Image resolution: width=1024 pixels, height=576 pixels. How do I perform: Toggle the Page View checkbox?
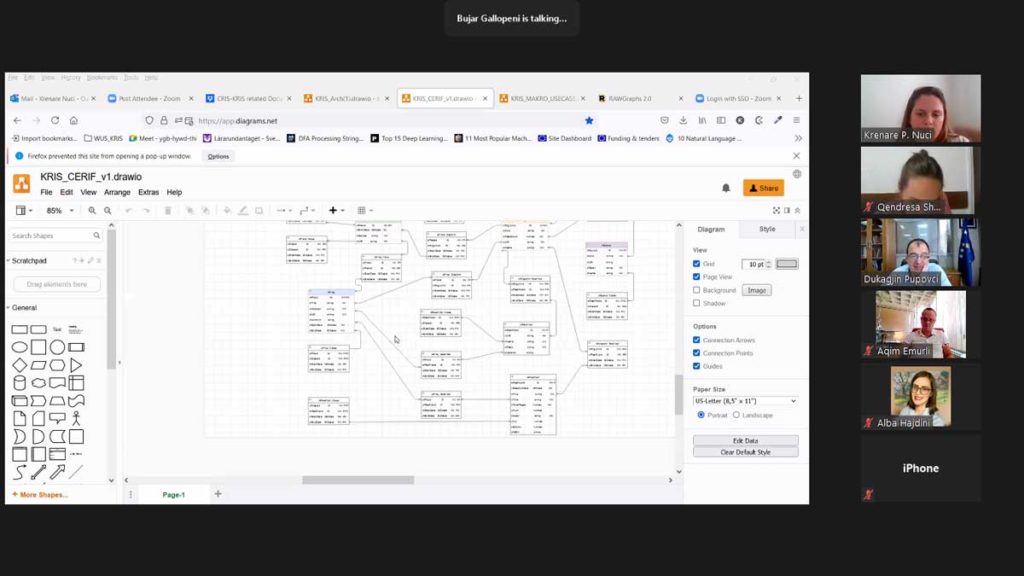(697, 277)
